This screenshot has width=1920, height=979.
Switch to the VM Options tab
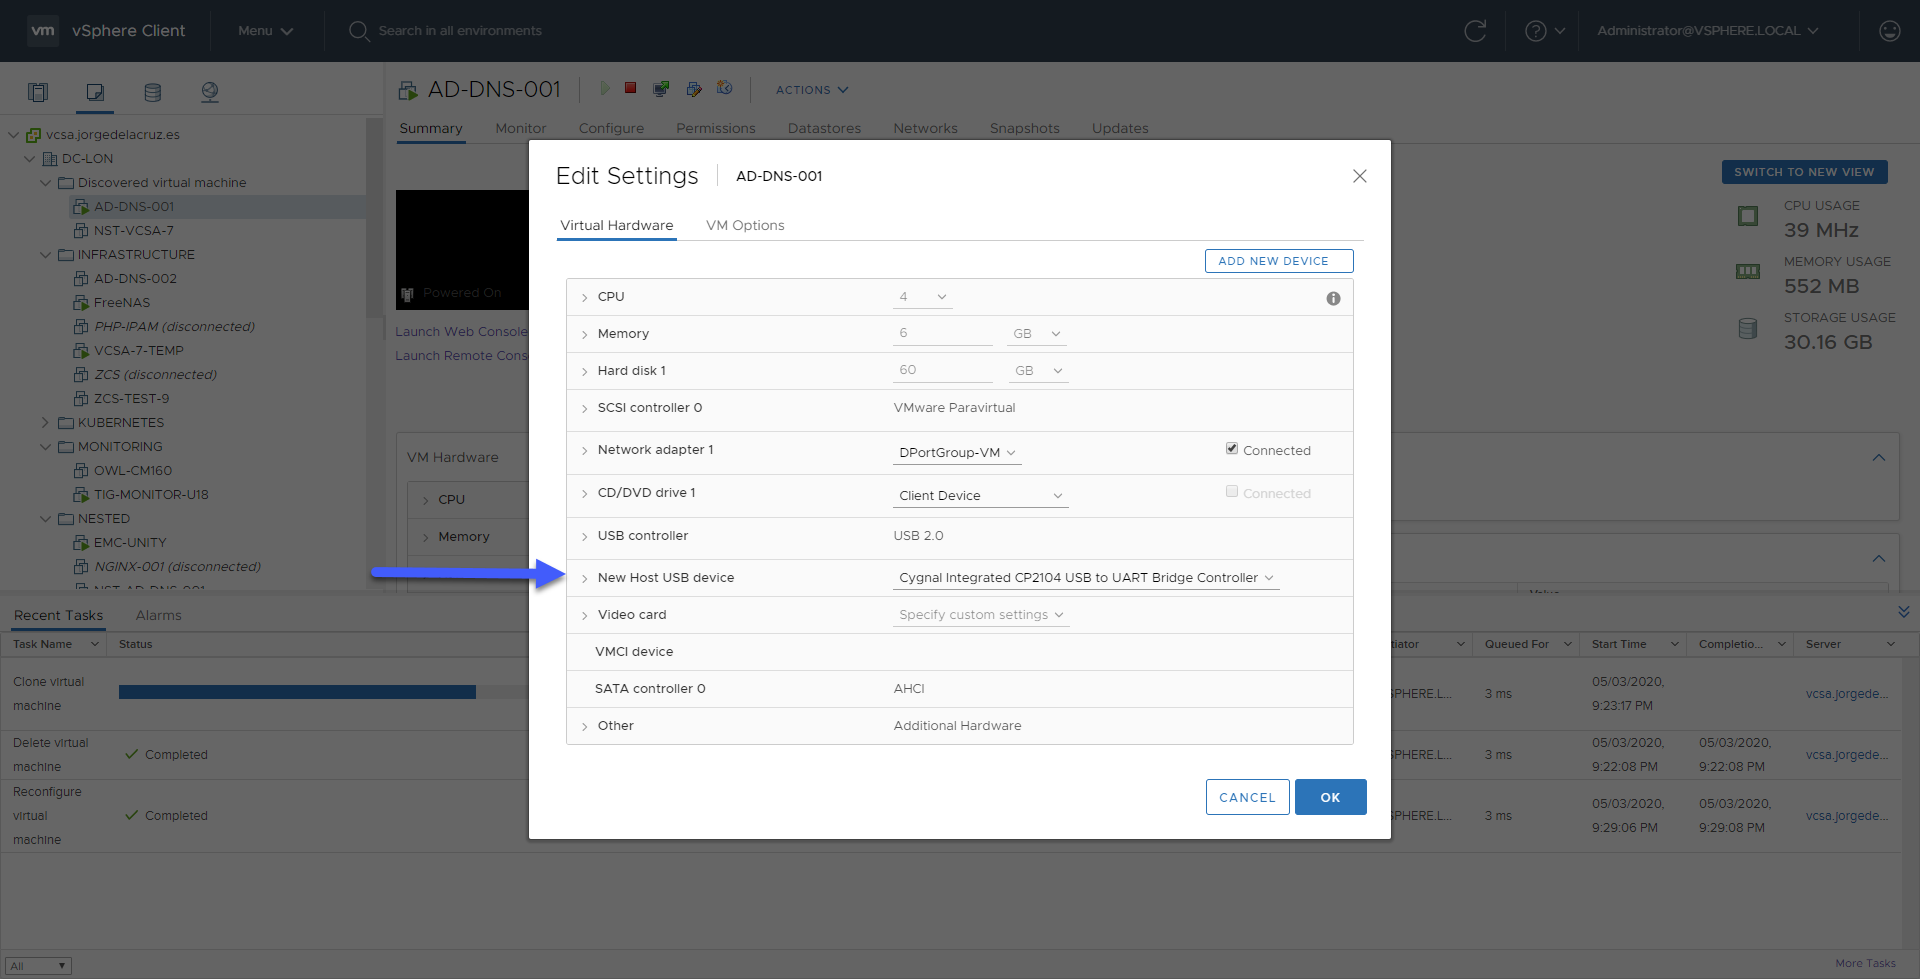745,225
